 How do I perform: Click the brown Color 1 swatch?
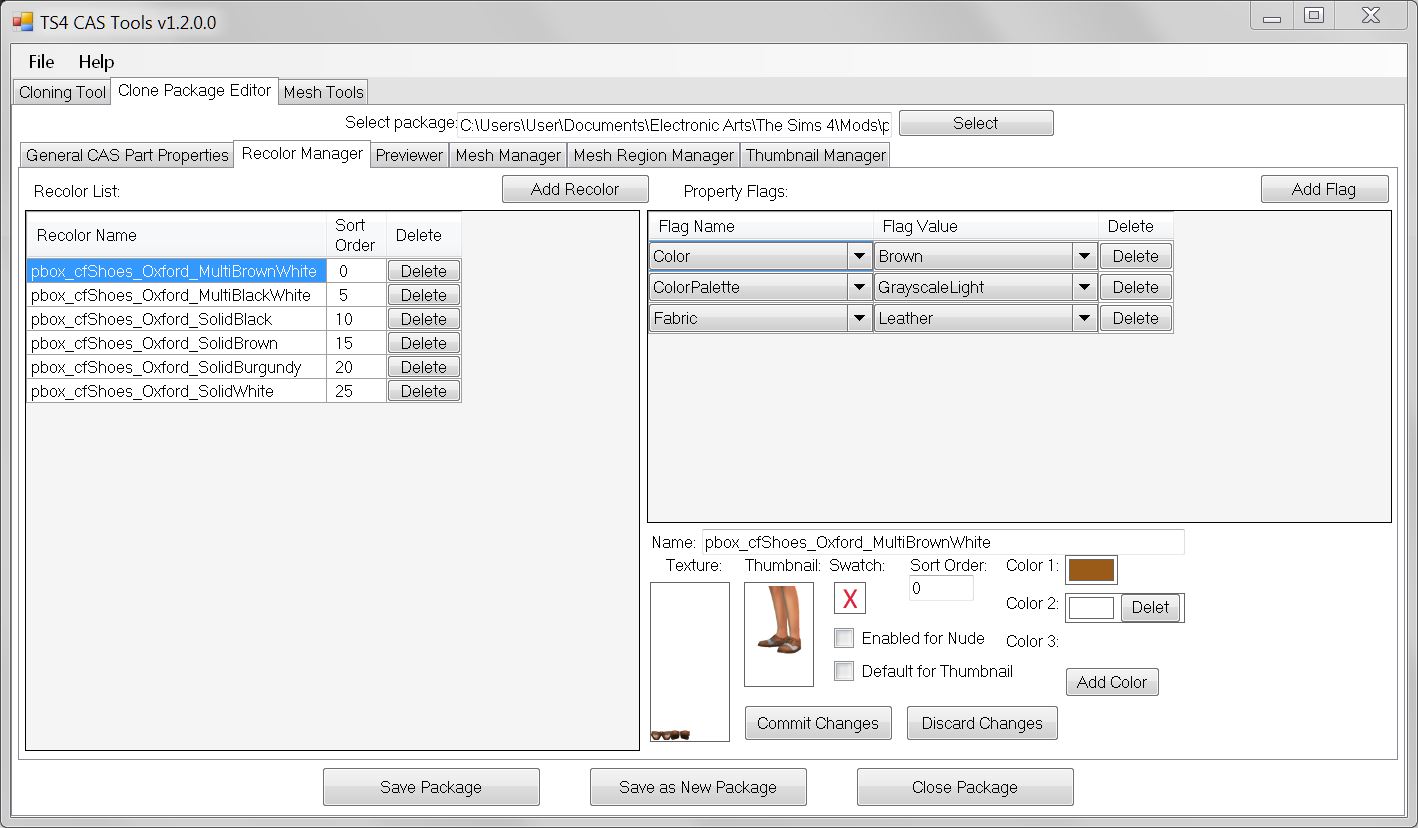[1091, 569]
